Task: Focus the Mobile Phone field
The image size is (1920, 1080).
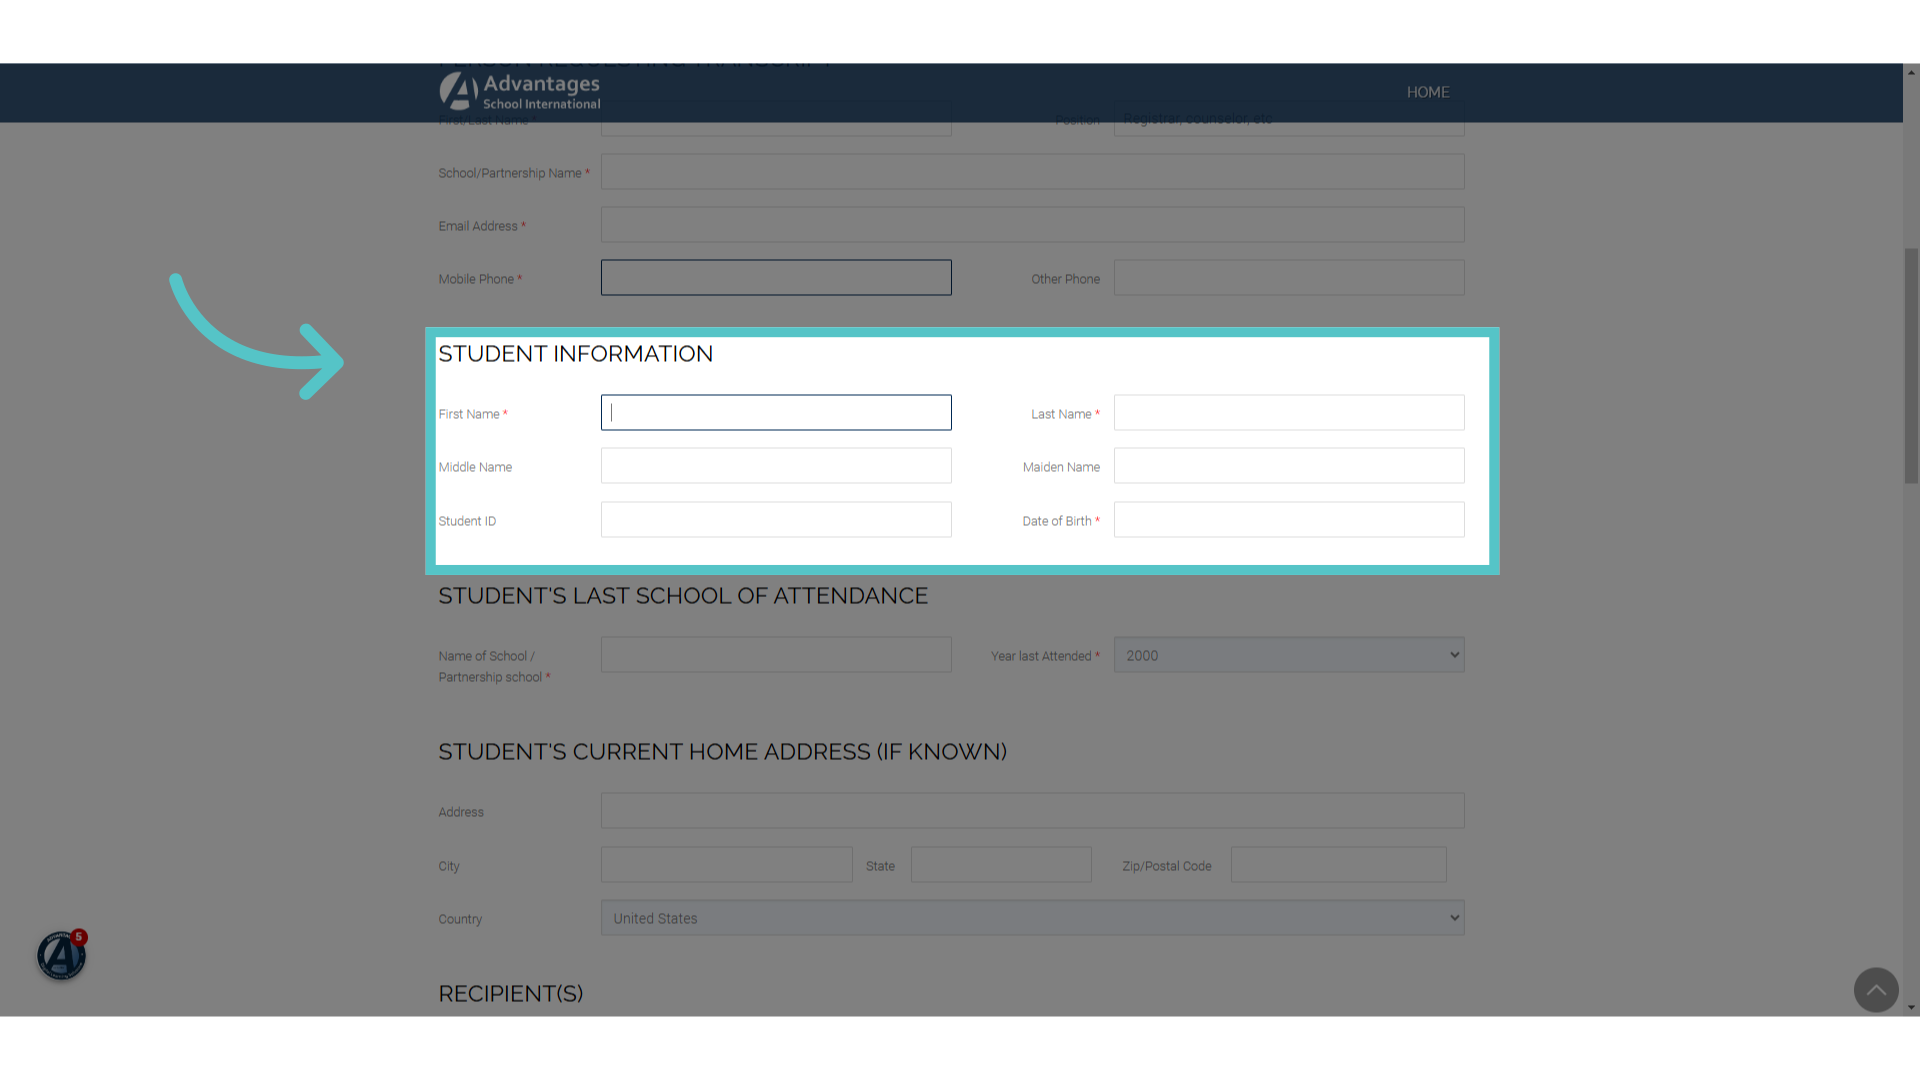Action: pos(776,278)
